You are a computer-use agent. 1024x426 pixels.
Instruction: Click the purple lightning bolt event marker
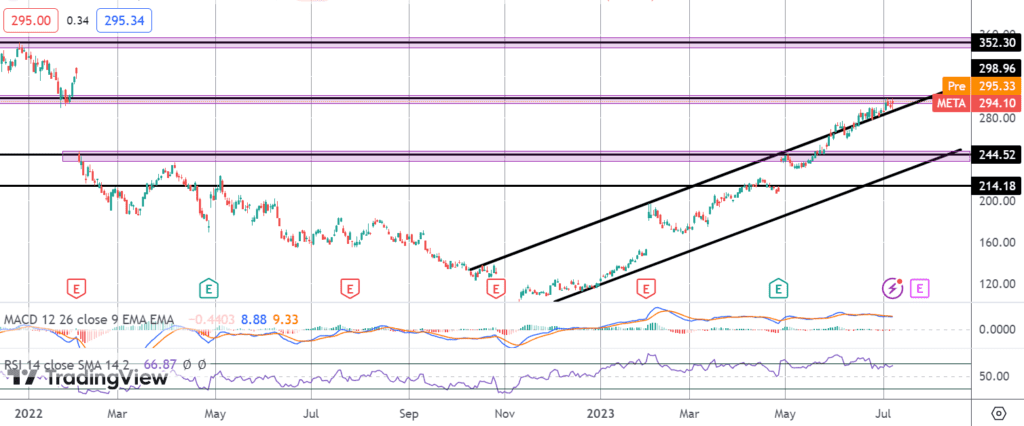891,288
